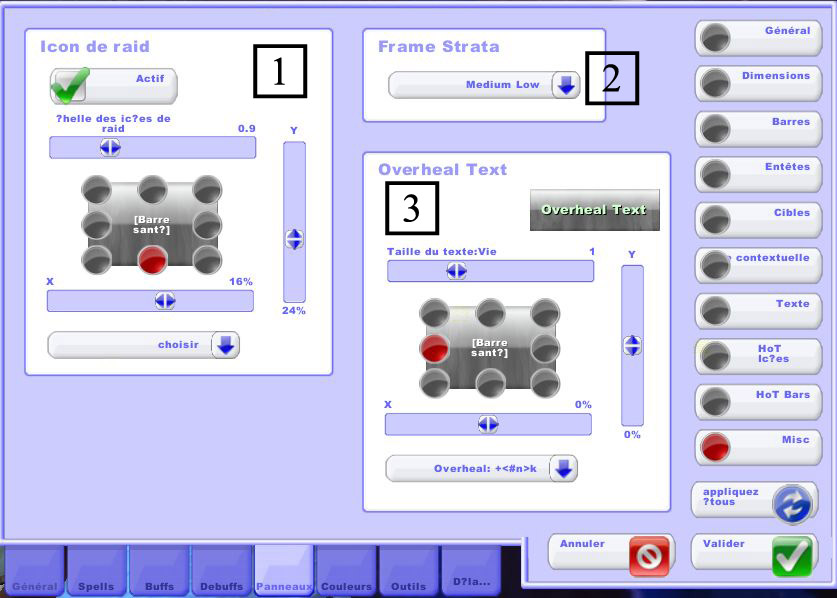Click [Barre sant?] preview in Icon de raid
Screen dimensions: 837x598
click(x=152, y=225)
